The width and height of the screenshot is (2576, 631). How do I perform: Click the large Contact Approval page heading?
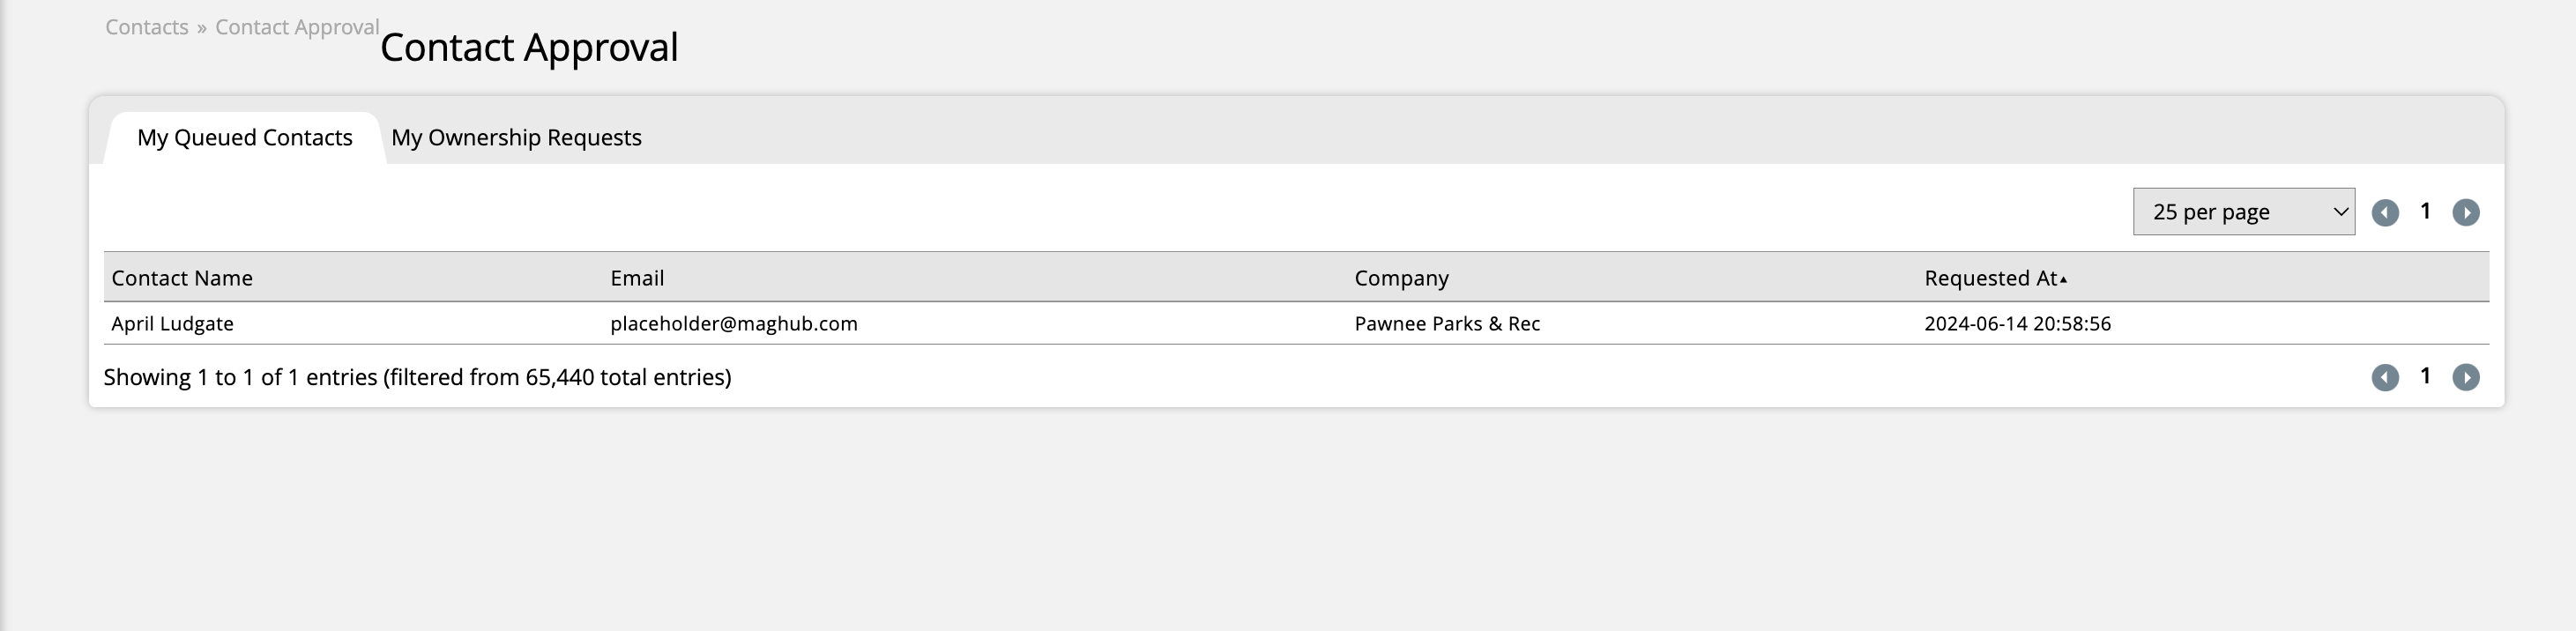click(529, 48)
